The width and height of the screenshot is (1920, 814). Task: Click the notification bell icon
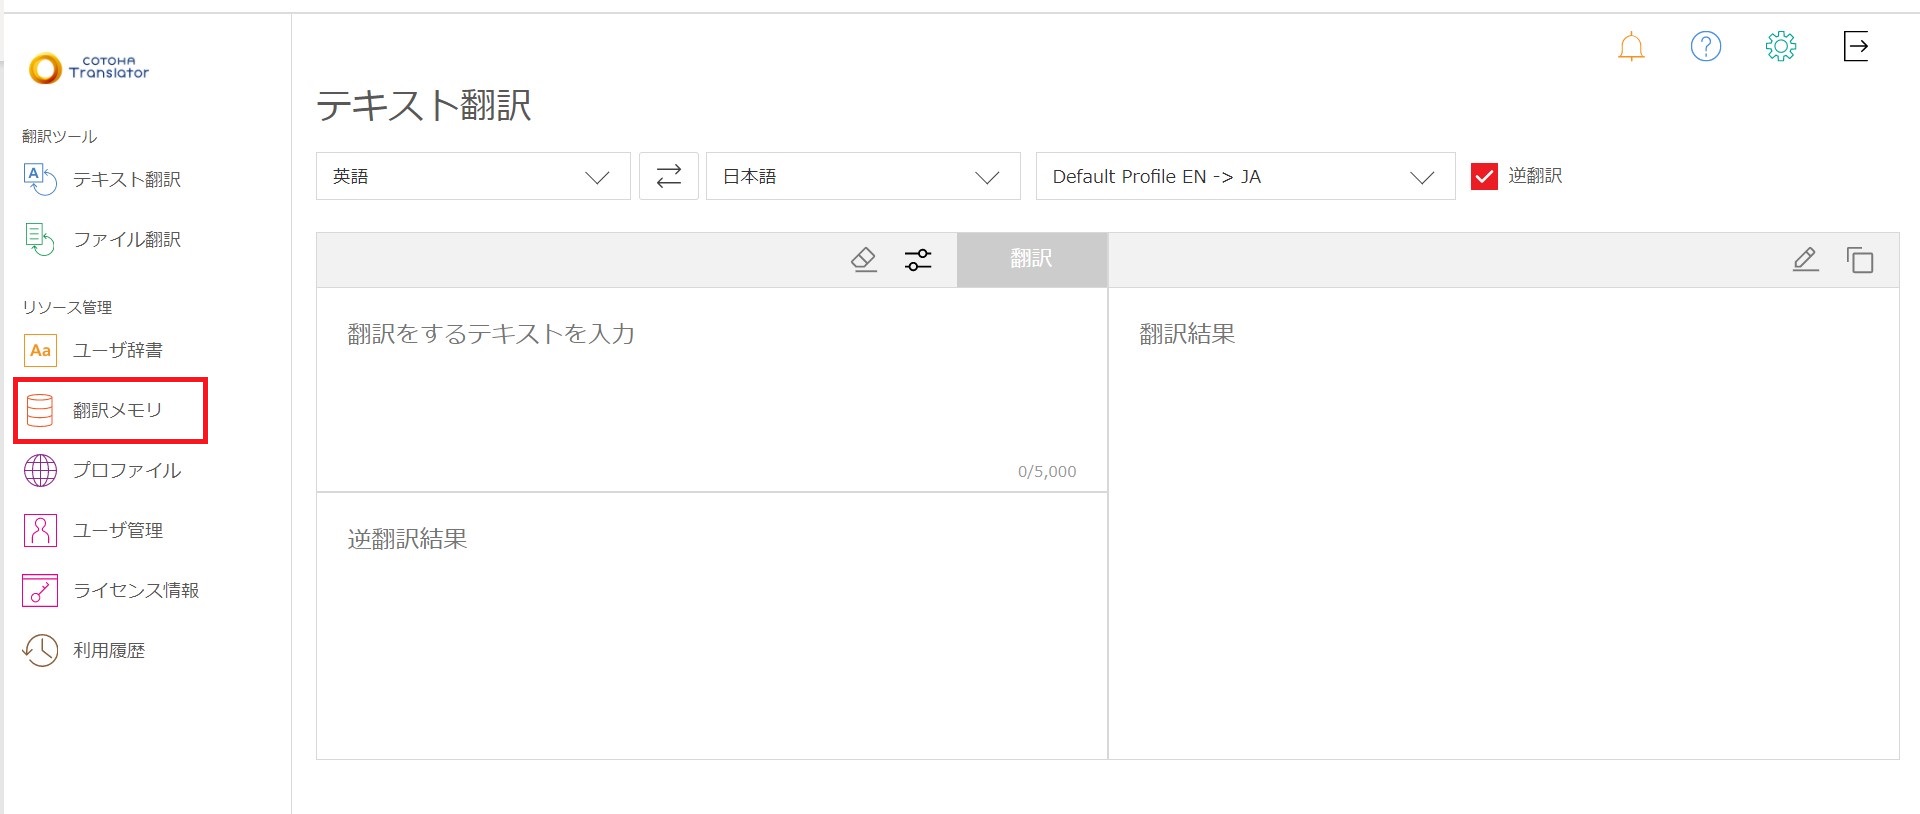tap(1631, 47)
